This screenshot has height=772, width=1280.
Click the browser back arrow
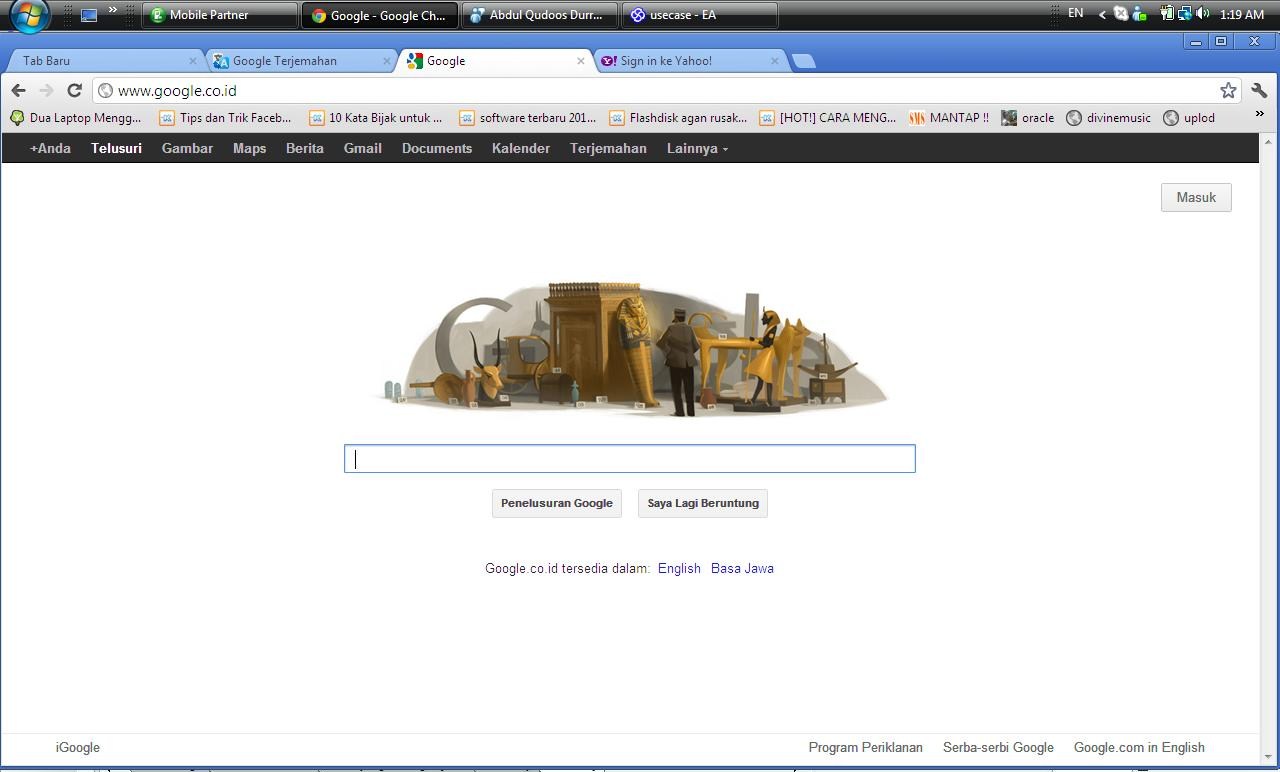point(18,90)
